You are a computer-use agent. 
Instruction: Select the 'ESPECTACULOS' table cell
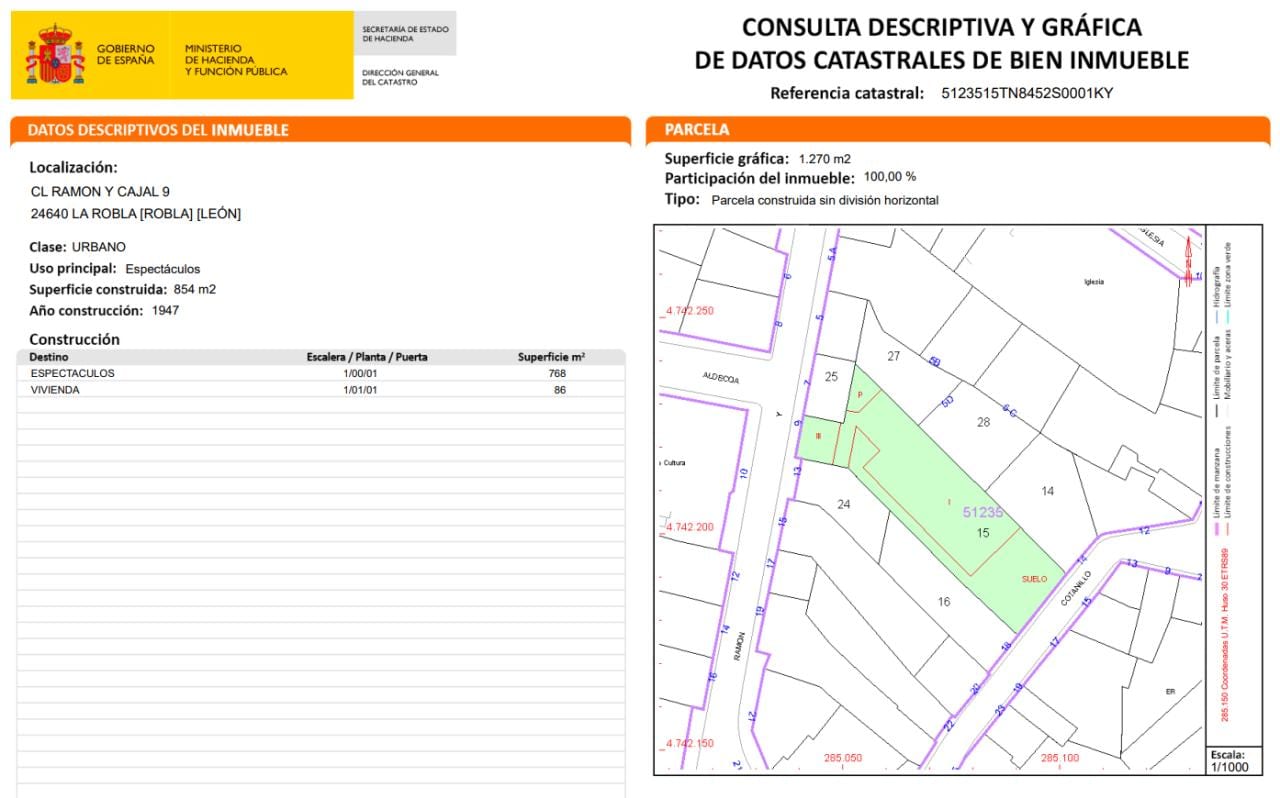tap(73, 373)
